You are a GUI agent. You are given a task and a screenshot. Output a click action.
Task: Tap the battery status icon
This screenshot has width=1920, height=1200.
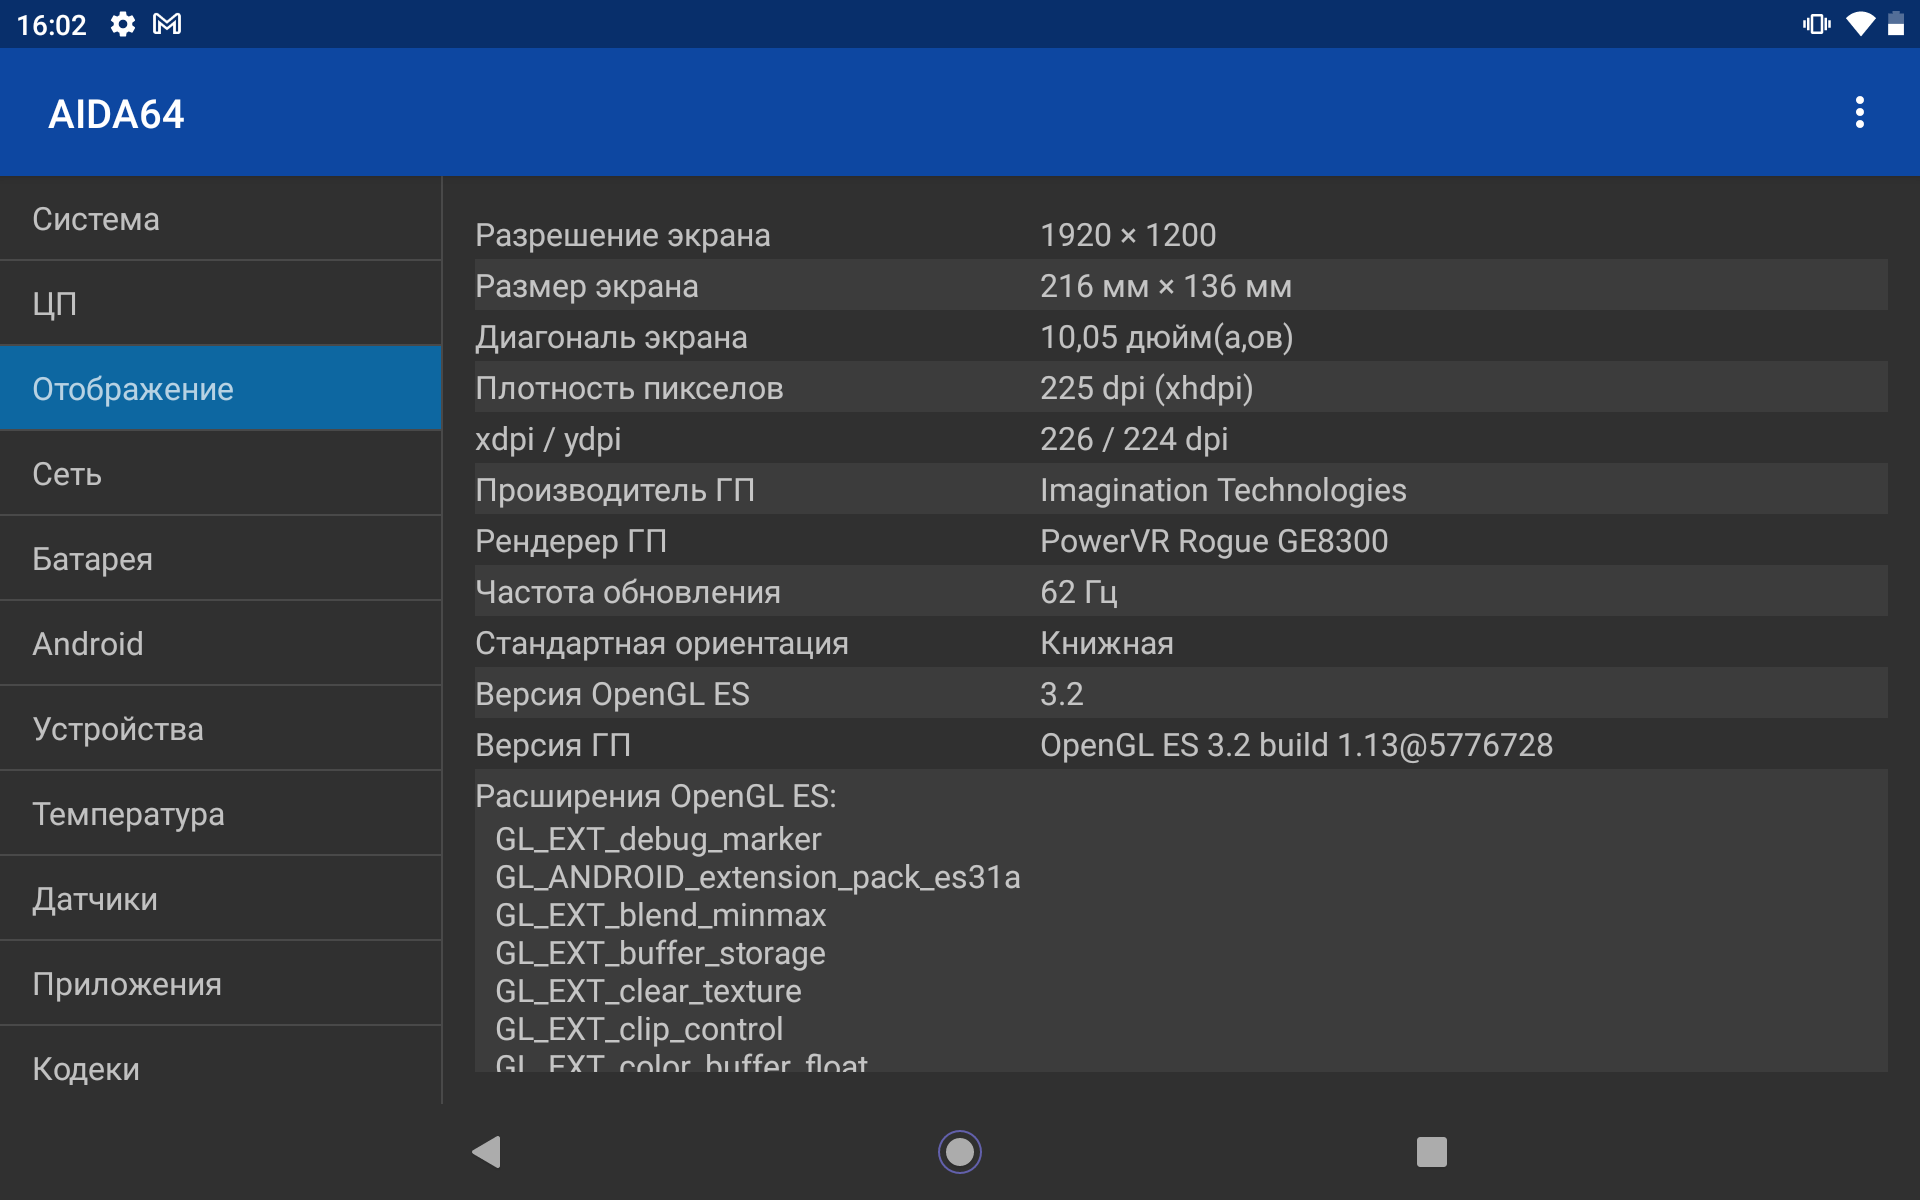pos(1895,24)
